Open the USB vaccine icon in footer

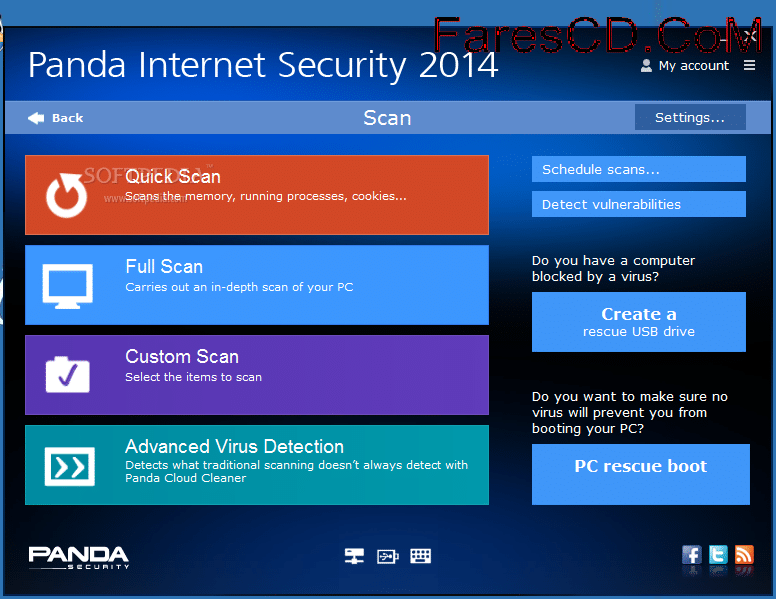388,556
